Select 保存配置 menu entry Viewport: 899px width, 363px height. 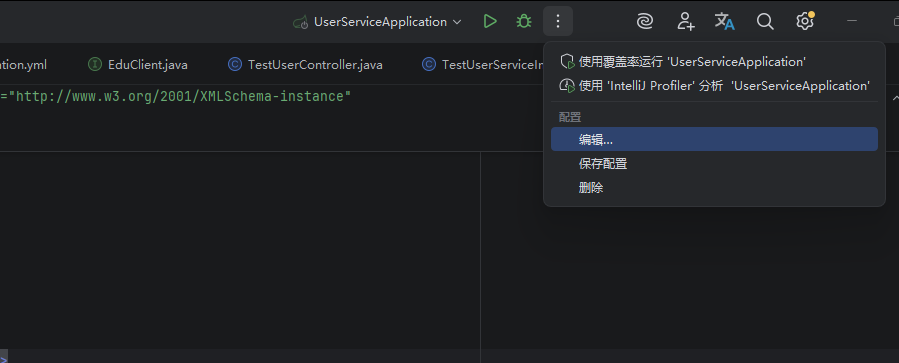click(714, 164)
